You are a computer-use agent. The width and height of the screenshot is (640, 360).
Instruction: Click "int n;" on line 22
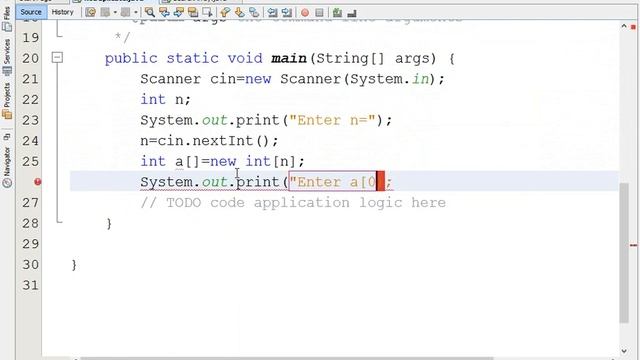165,100
